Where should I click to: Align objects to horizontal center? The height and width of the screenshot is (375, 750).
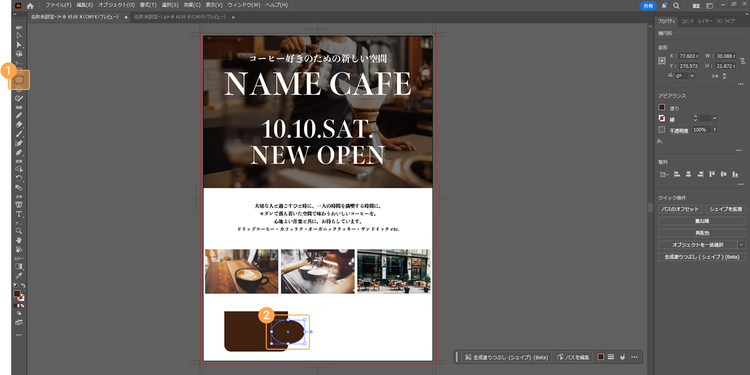[689, 174]
